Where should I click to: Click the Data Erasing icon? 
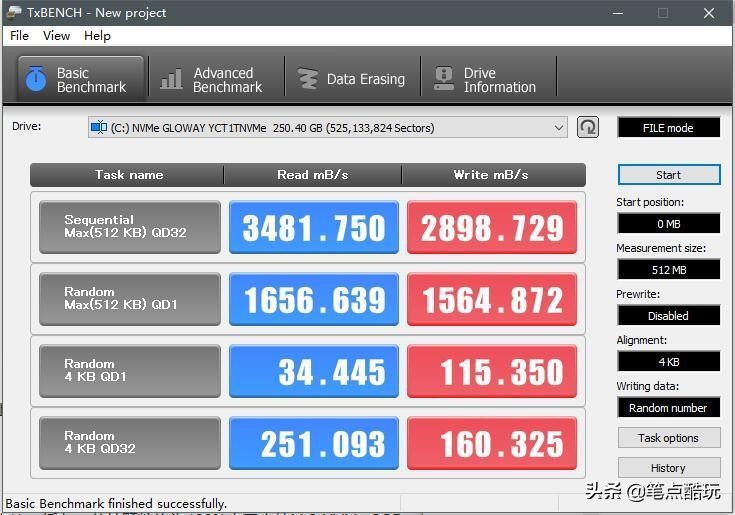308,79
